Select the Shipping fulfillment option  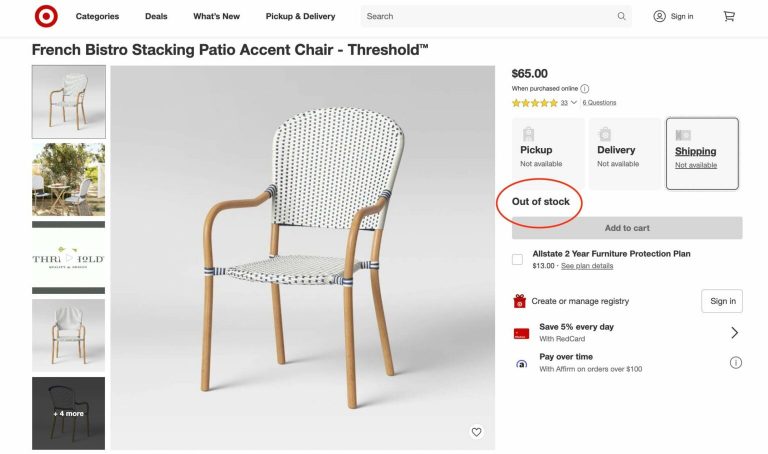click(702, 153)
